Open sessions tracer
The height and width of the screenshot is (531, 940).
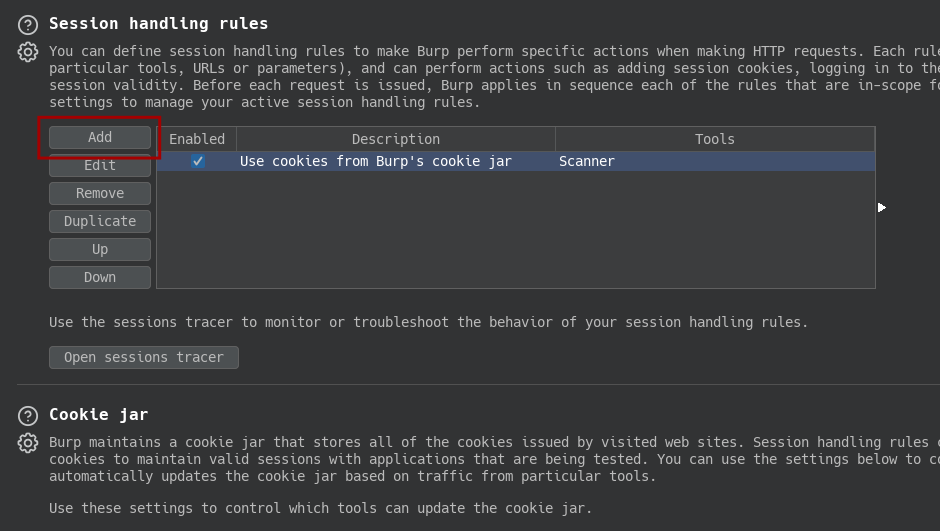point(144,357)
